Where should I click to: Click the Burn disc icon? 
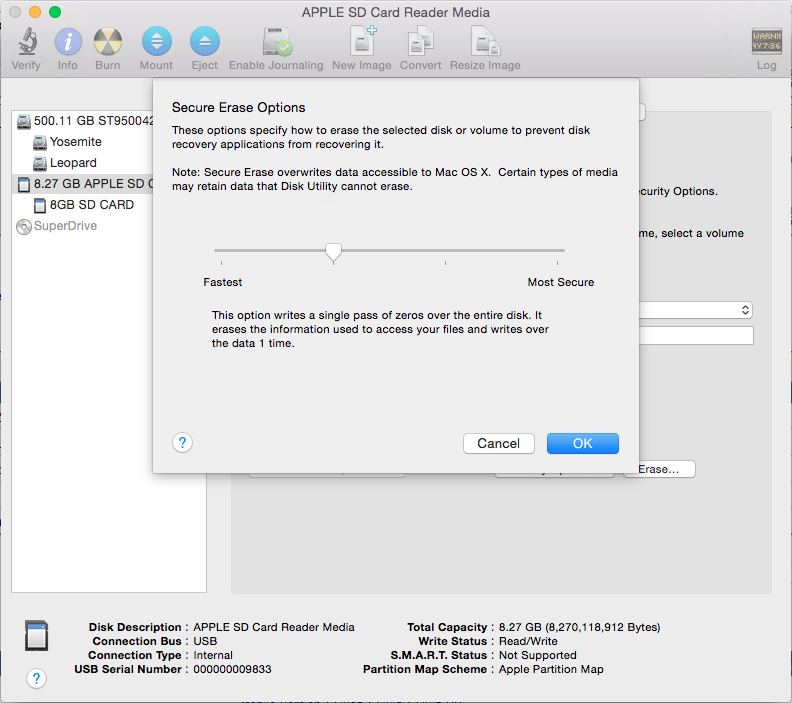108,41
